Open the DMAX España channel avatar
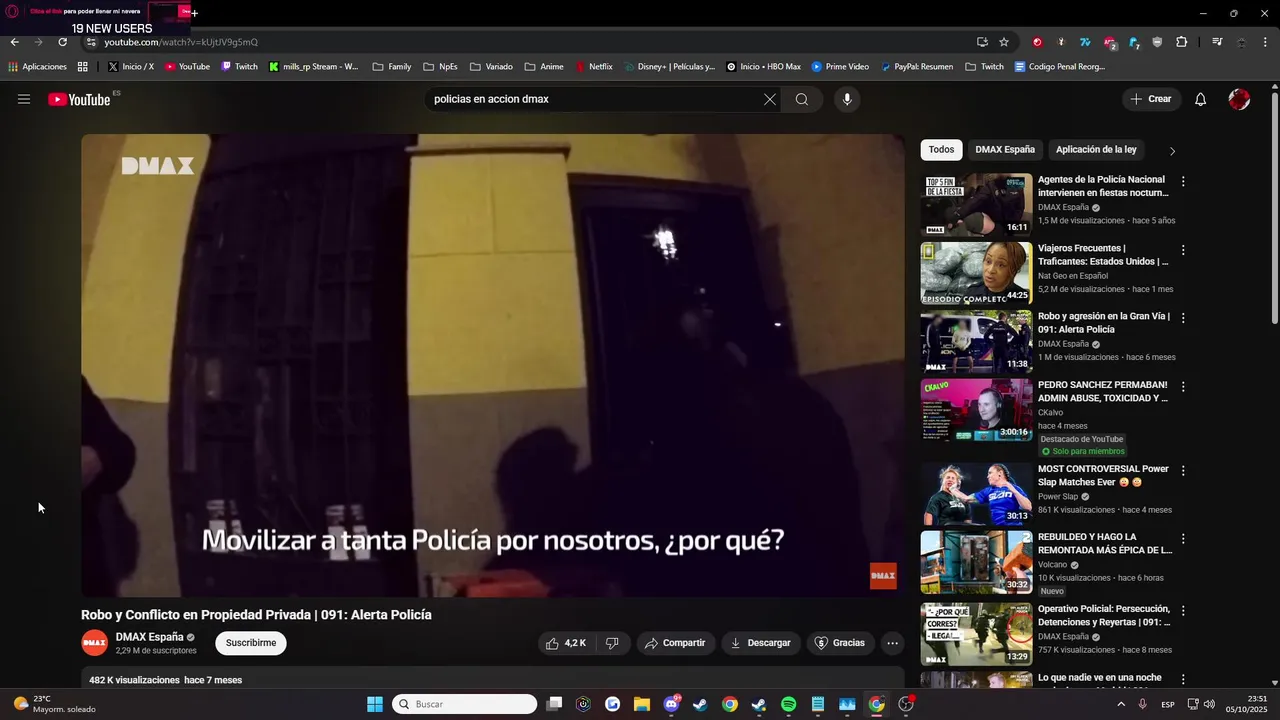 [95, 643]
